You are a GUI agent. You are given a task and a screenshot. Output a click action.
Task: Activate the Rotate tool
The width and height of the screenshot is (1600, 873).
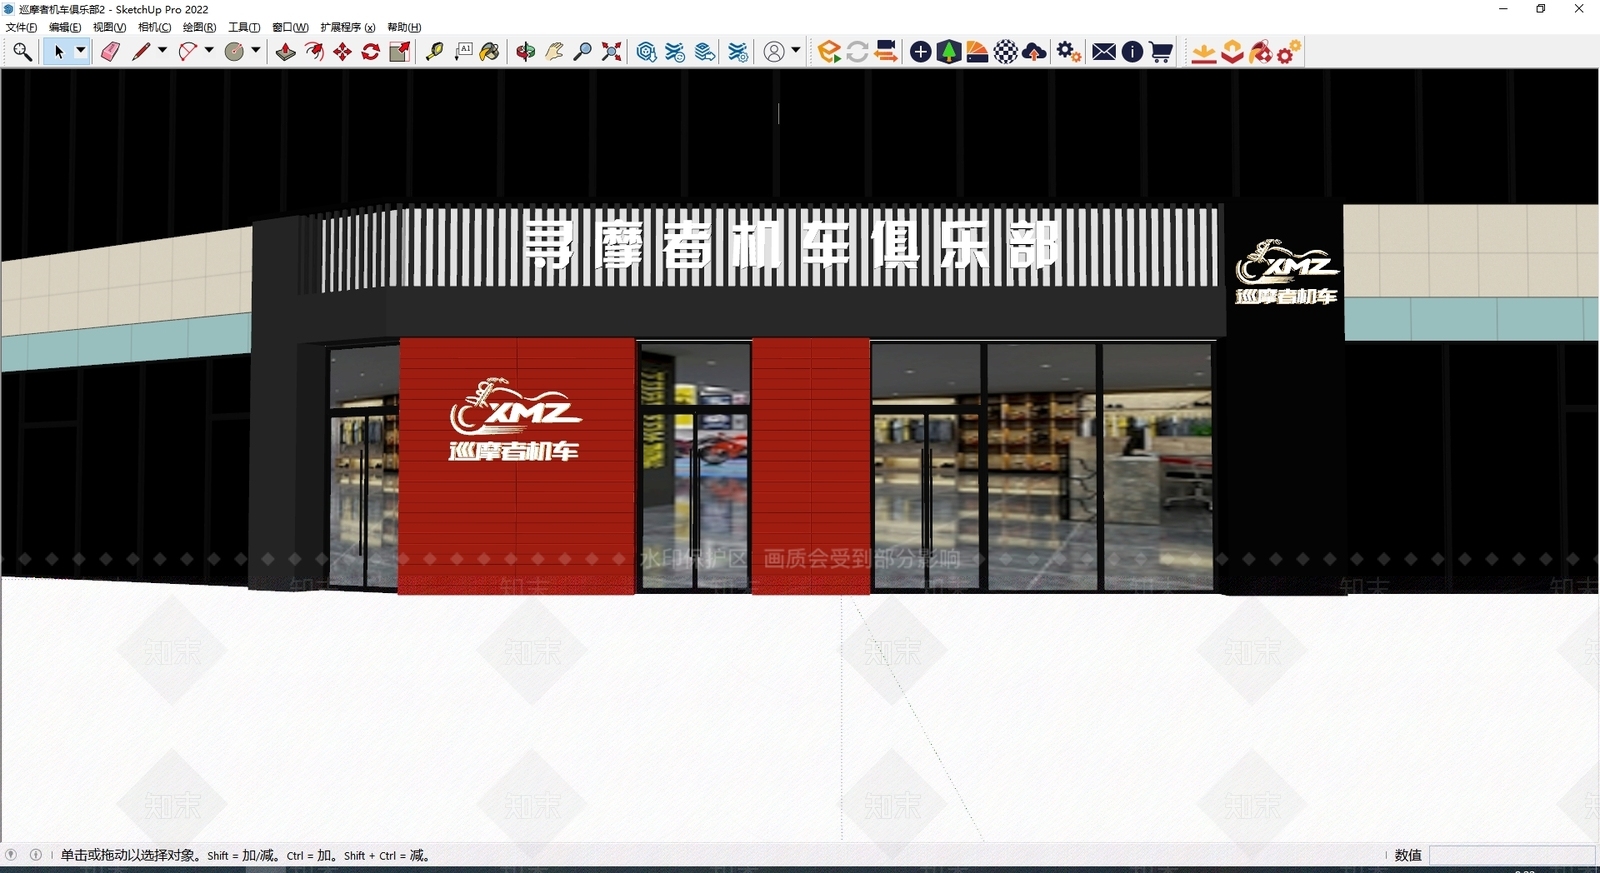[x=371, y=52]
